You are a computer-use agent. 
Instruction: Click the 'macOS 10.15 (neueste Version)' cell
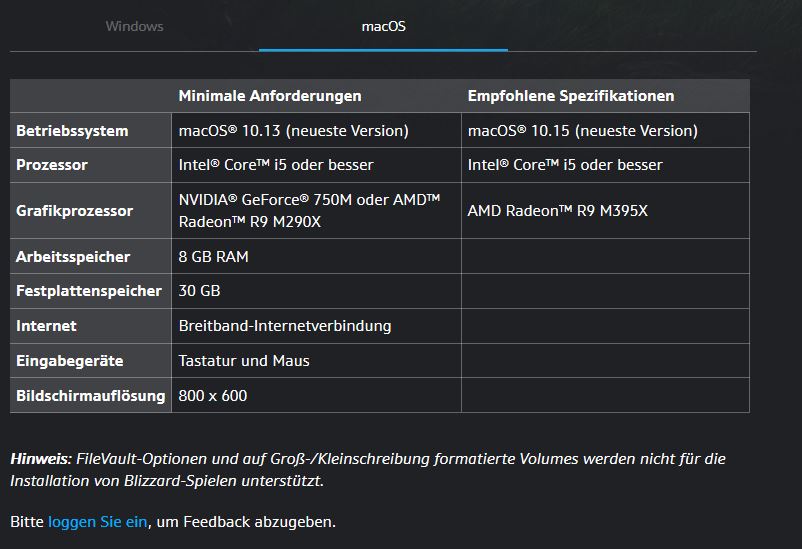[x=606, y=130]
